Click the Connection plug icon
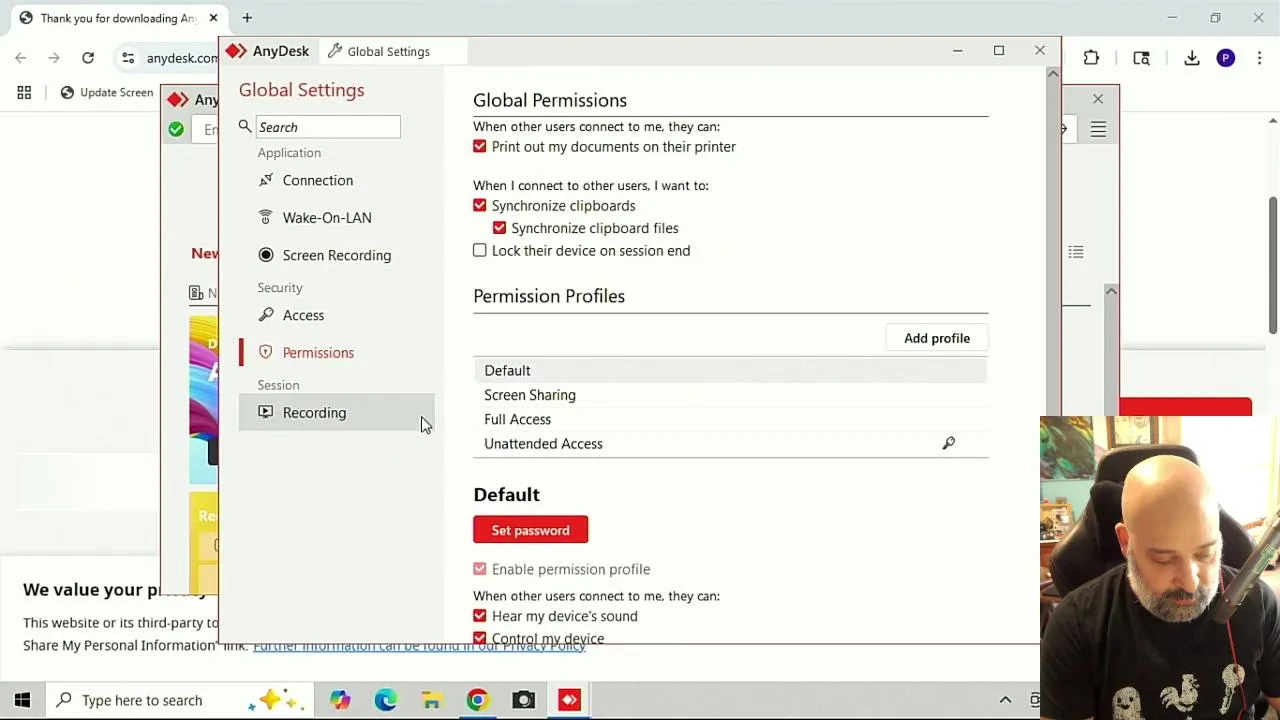Image resolution: width=1280 pixels, height=720 pixels. (265, 180)
